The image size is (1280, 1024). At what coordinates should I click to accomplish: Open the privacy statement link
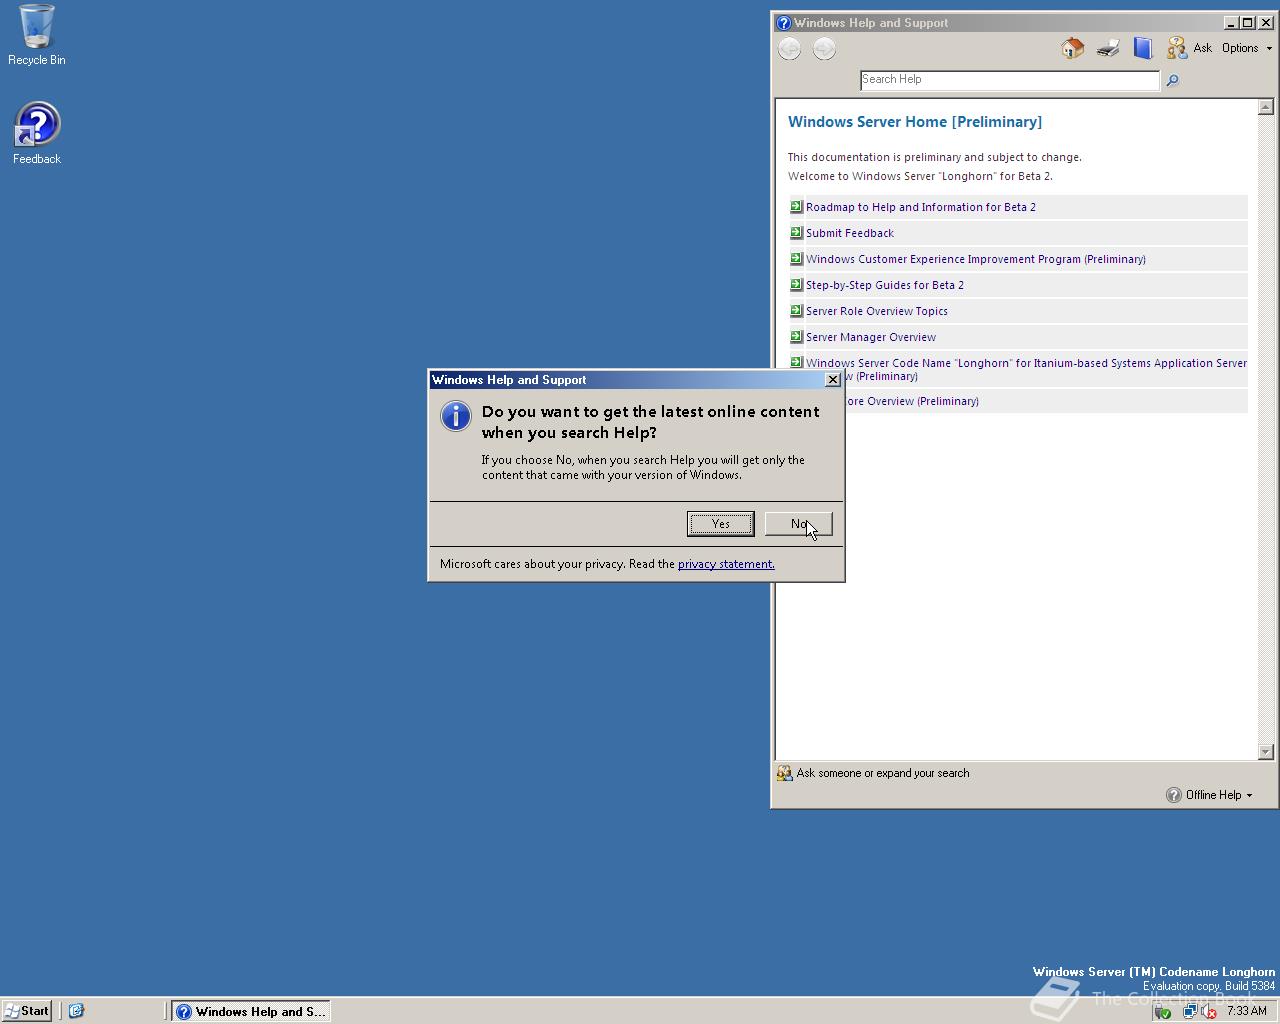click(725, 564)
